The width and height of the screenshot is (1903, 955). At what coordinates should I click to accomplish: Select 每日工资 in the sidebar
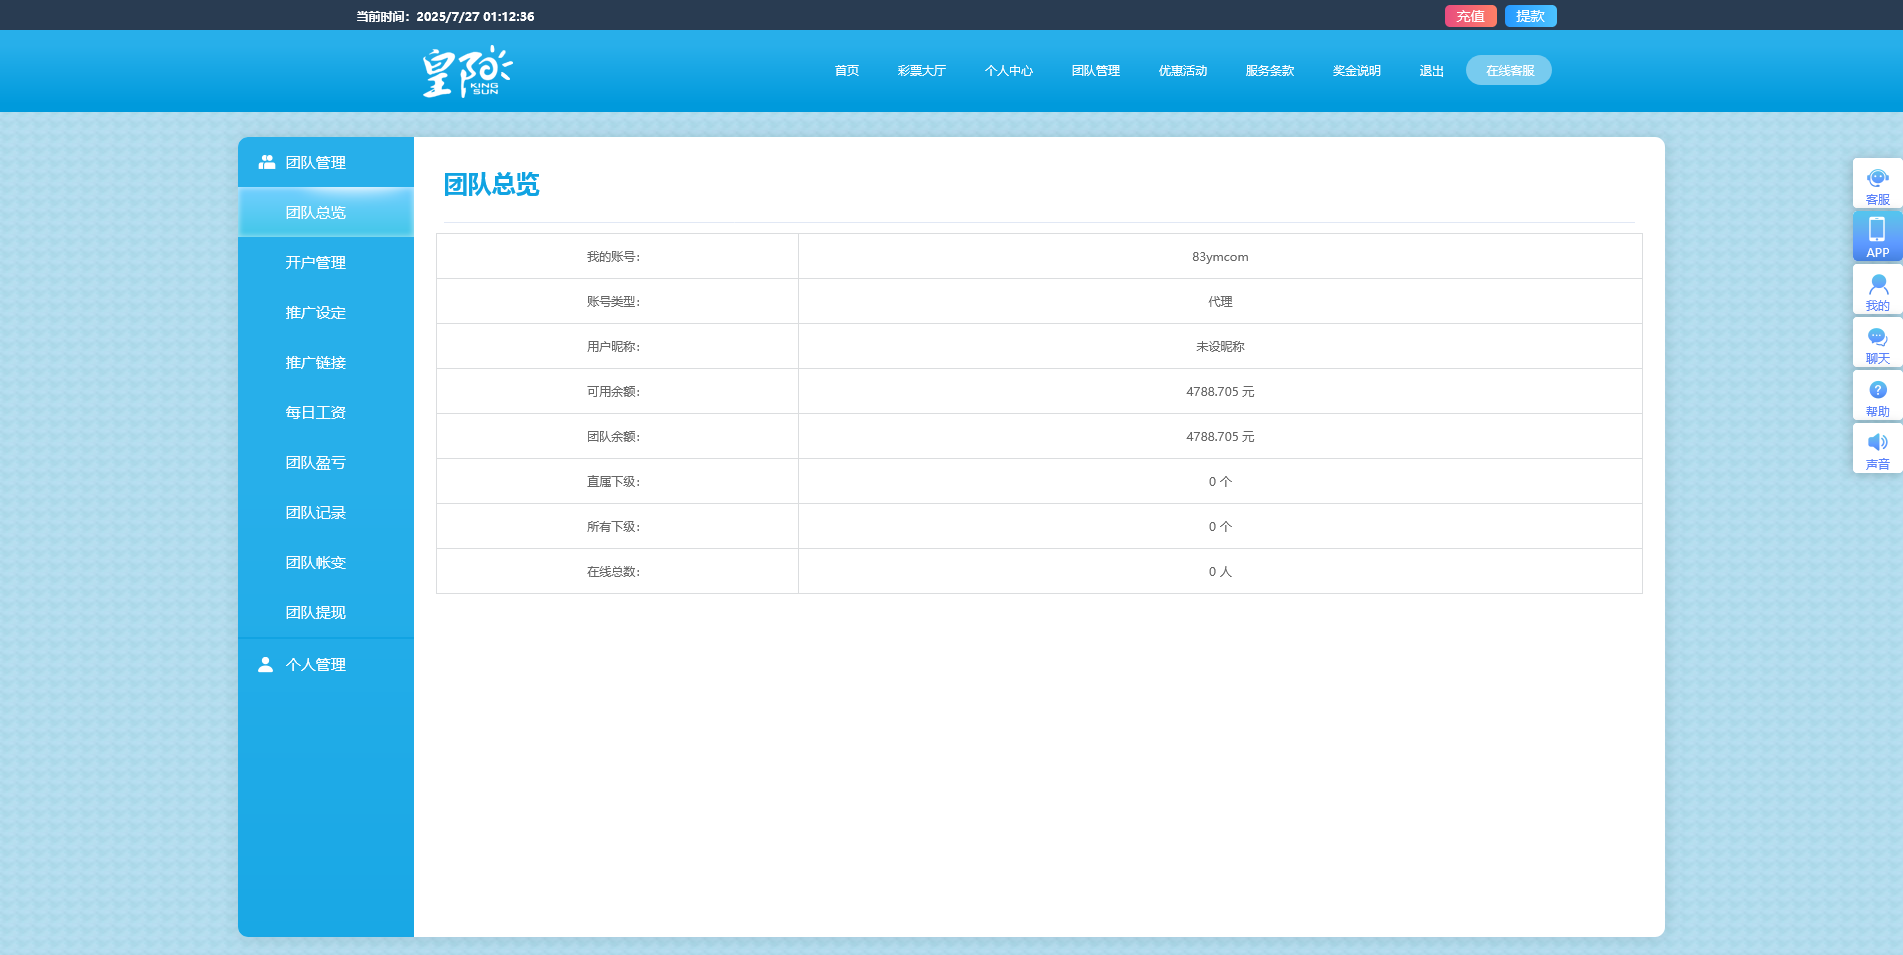(x=326, y=412)
